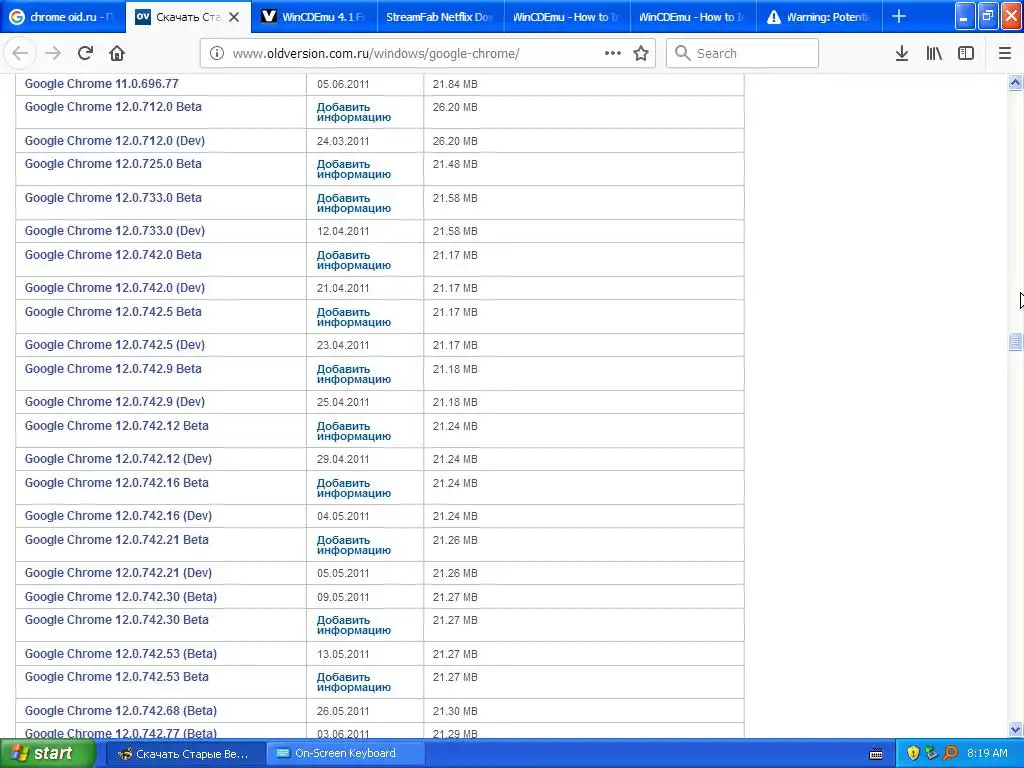Click Добавить информацию for 12.0.742.21 Beta

[354, 545]
